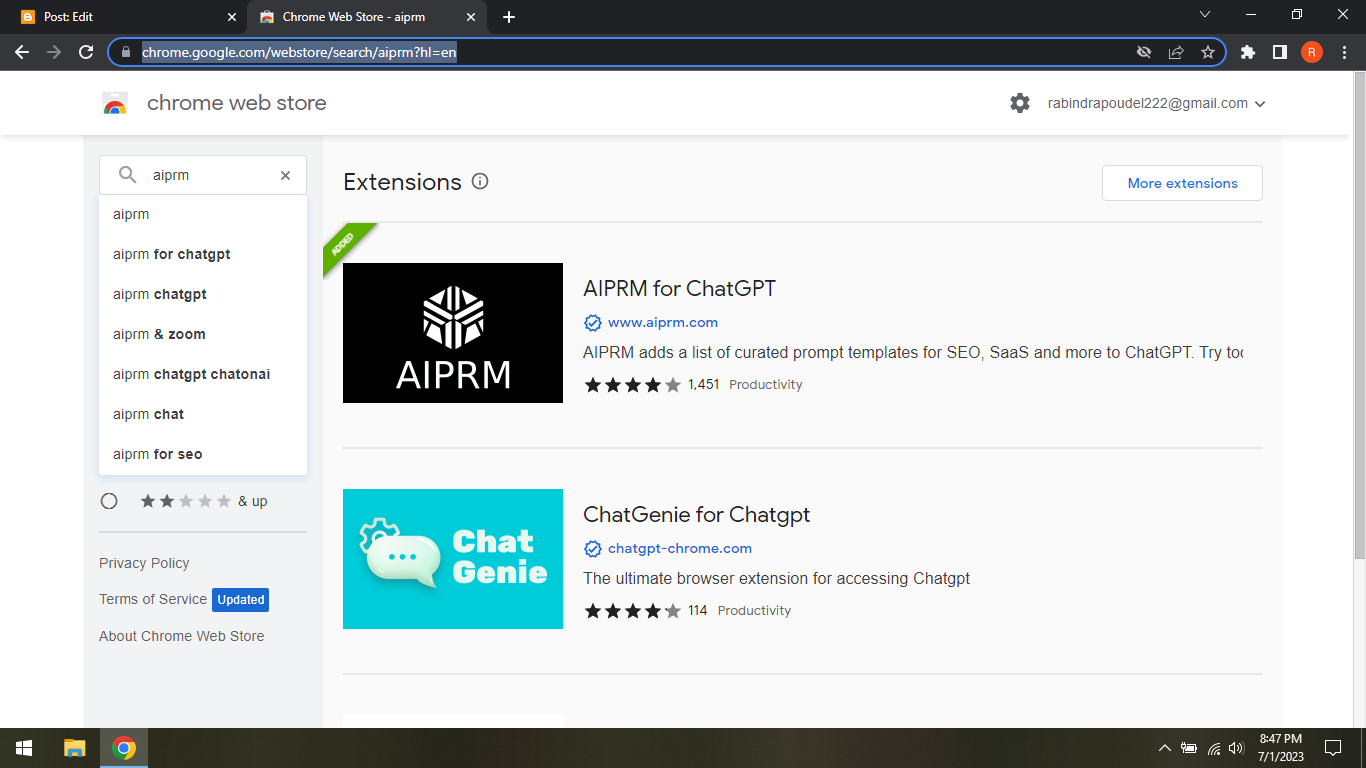Open the tab search chevron in title bar
The height and width of the screenshot is (768, 1366).
1205,15
